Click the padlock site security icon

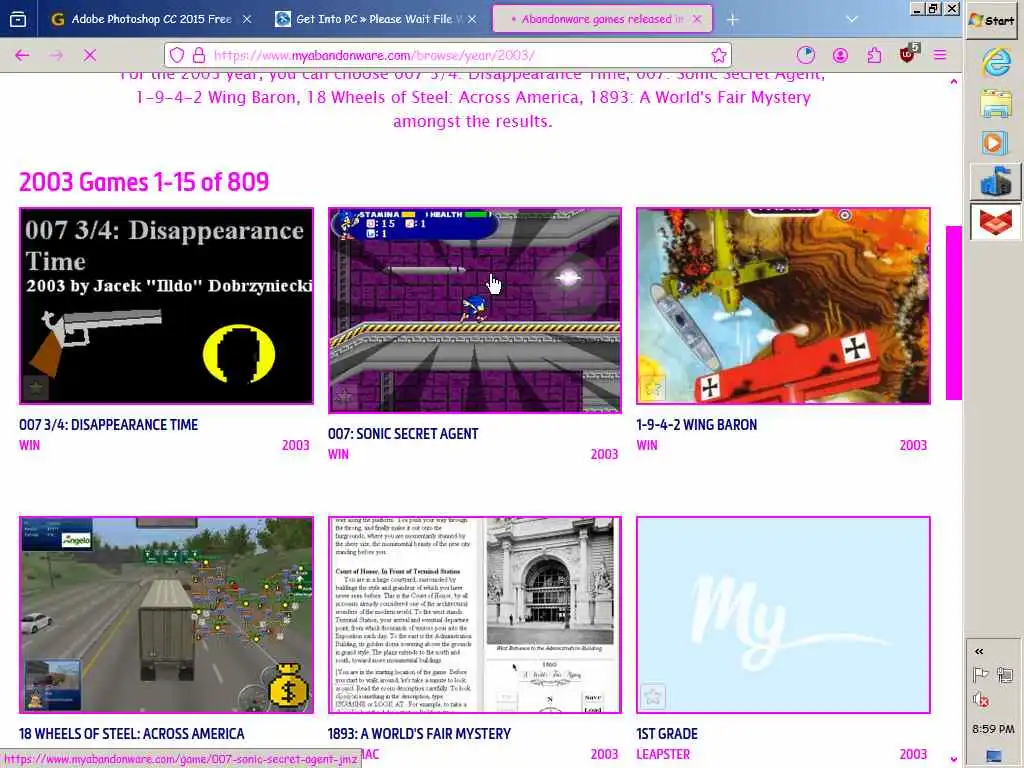199,56
